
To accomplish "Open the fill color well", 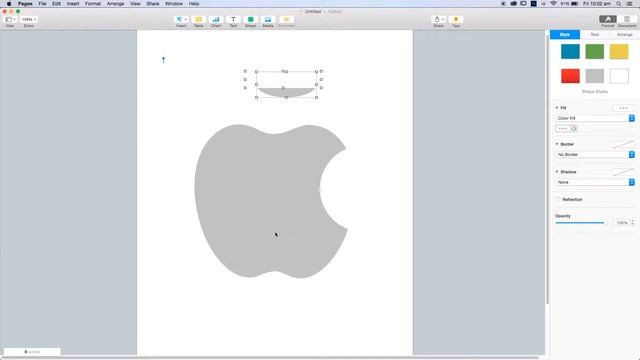I will (562, 129).
